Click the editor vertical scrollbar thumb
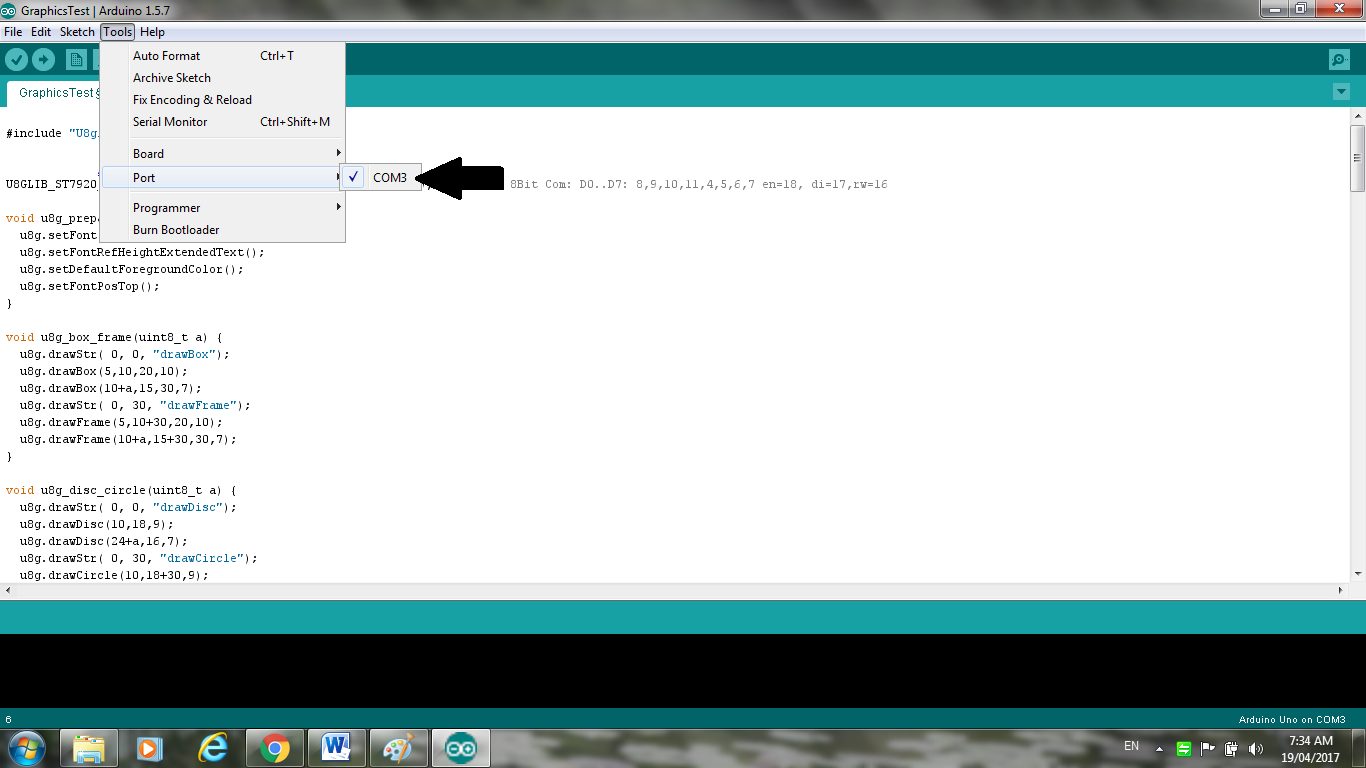Screen dimensions: 1366x768 click(x=1357, y=158)
